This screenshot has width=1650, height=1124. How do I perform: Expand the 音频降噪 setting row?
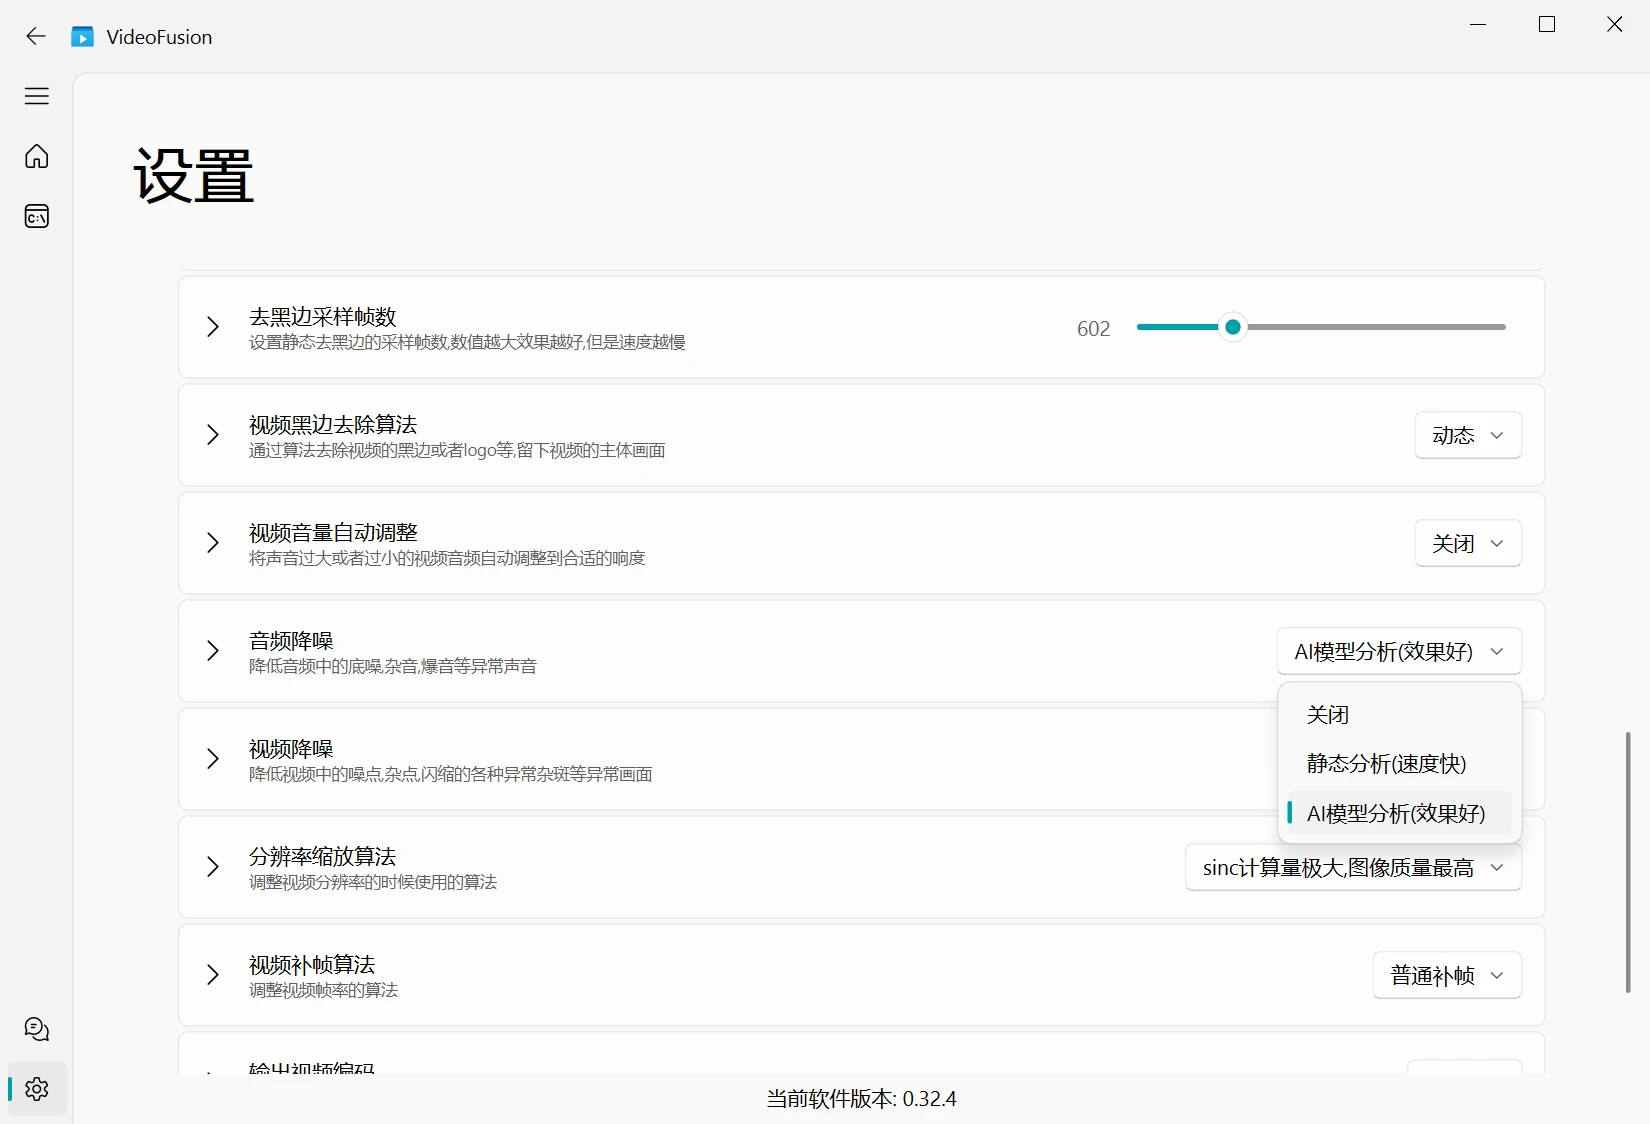point(213,651)
